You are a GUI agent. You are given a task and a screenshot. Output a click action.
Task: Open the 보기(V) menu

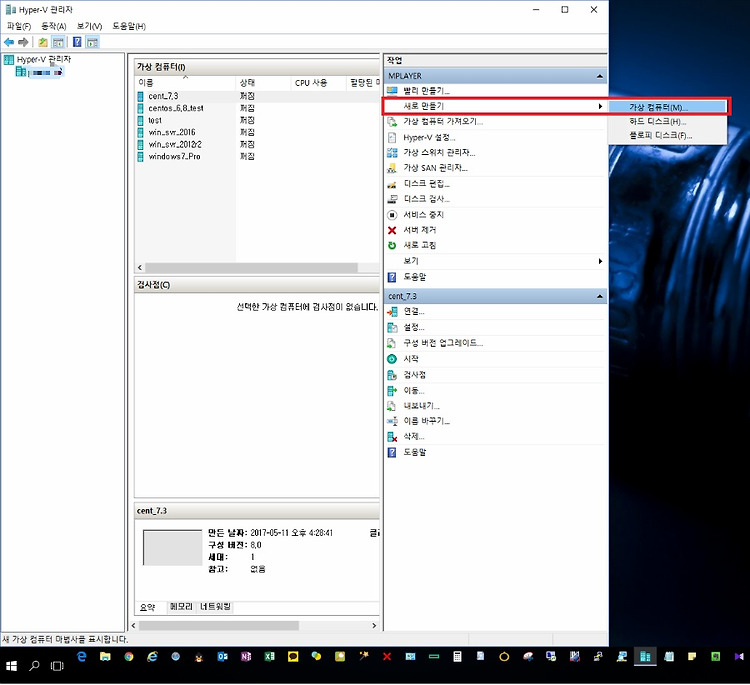[x=89, y=26]
